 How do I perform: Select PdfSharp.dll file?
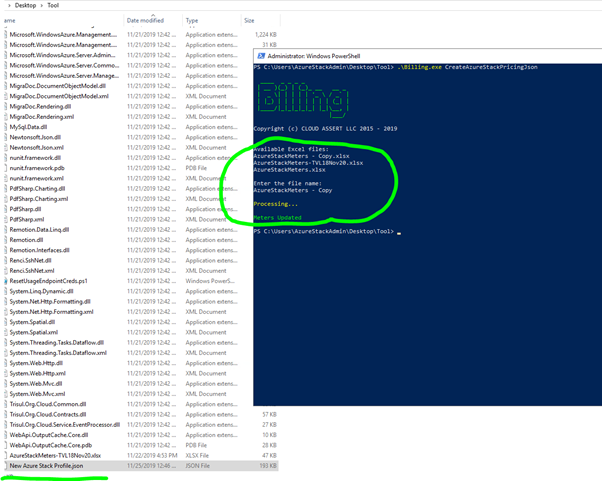tap(25, 209)
